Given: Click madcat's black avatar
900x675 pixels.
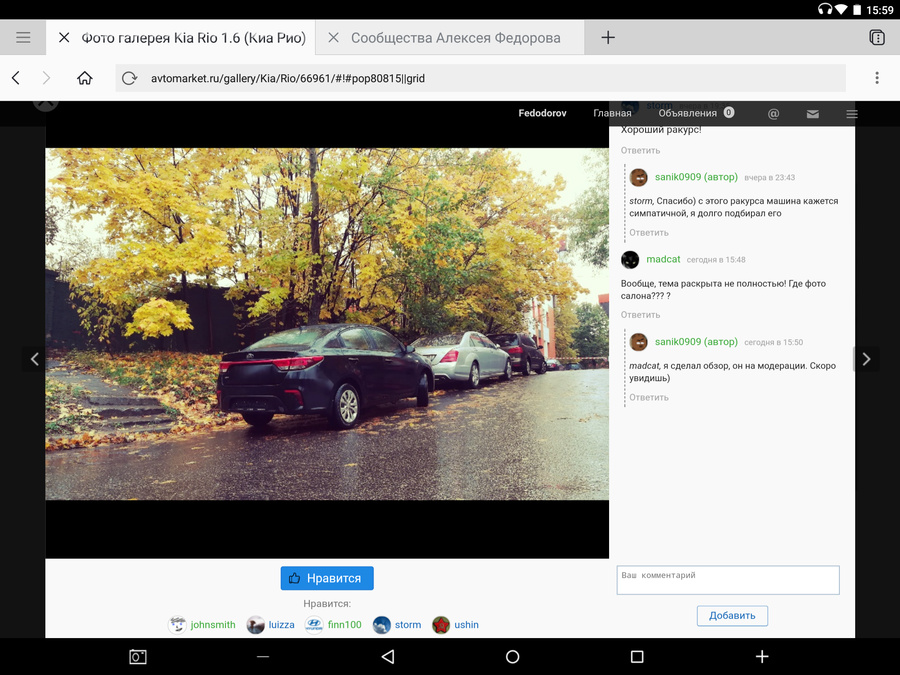Looking at the screenshot, I should [630, 259].
